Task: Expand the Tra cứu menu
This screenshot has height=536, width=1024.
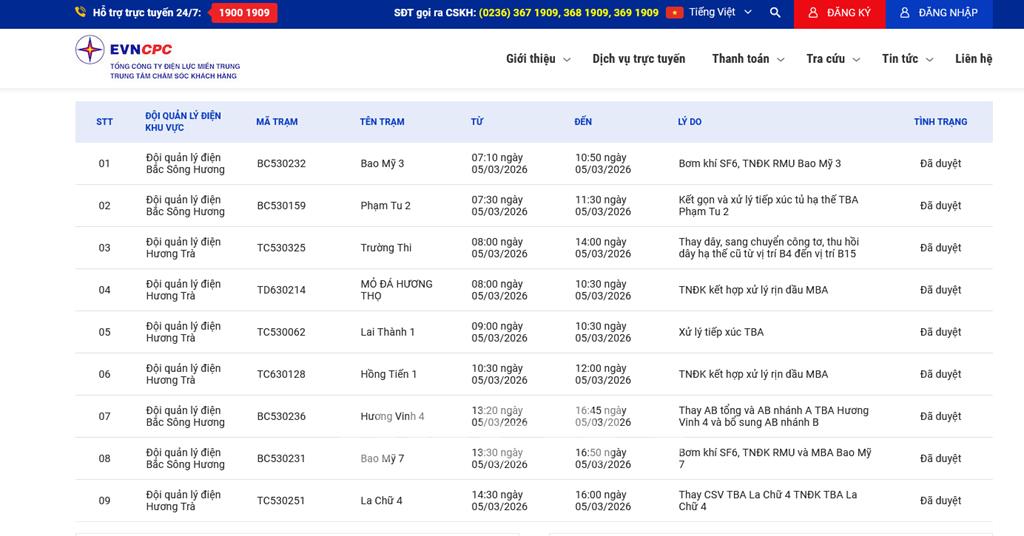Action: [833, 59]
